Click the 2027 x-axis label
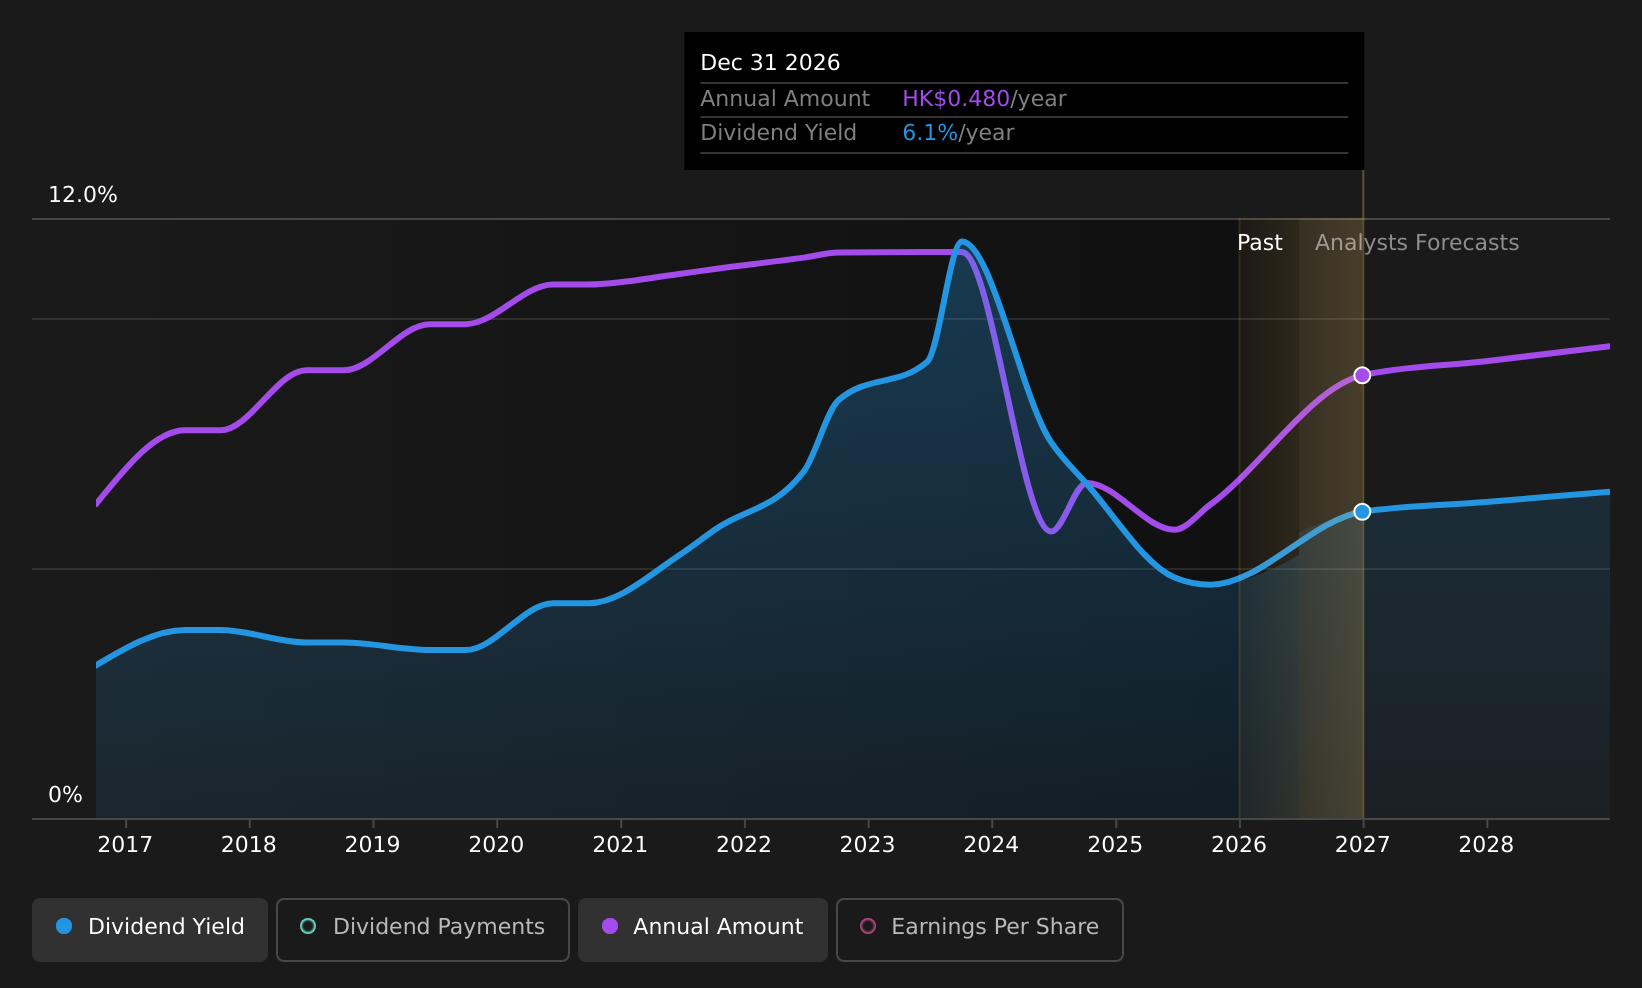Image resolution: width=1642 pixels, height=988 pixels. point(1363,845)
